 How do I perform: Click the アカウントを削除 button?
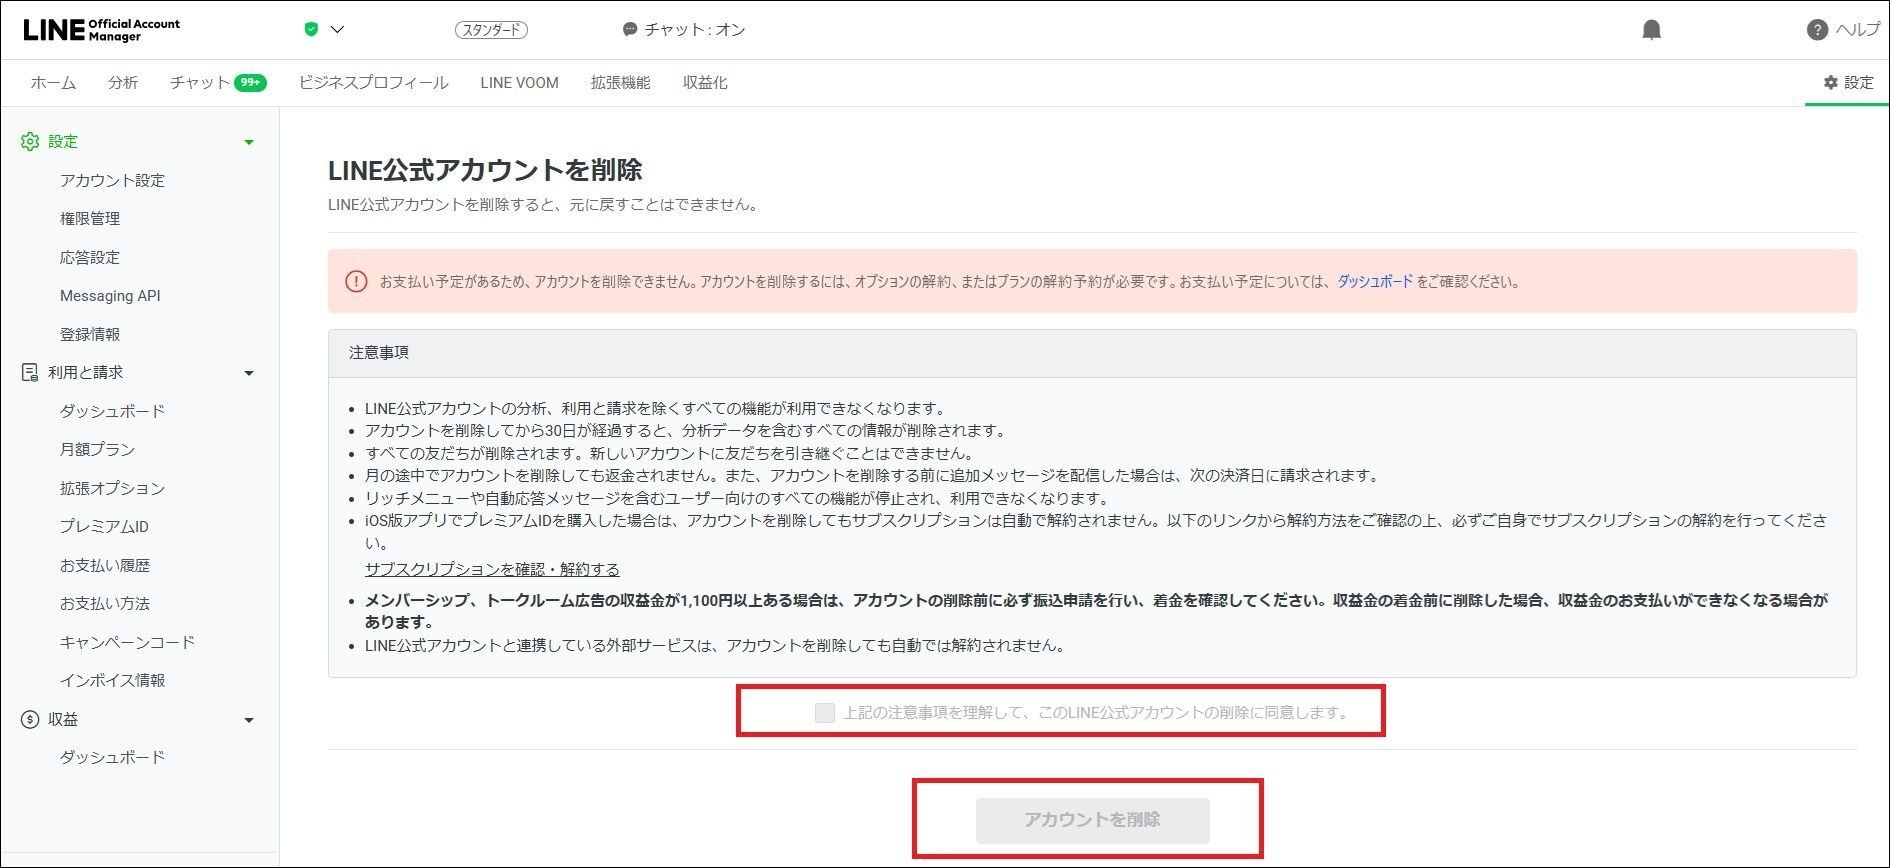pyautogui.click(x=1092, y=820)
